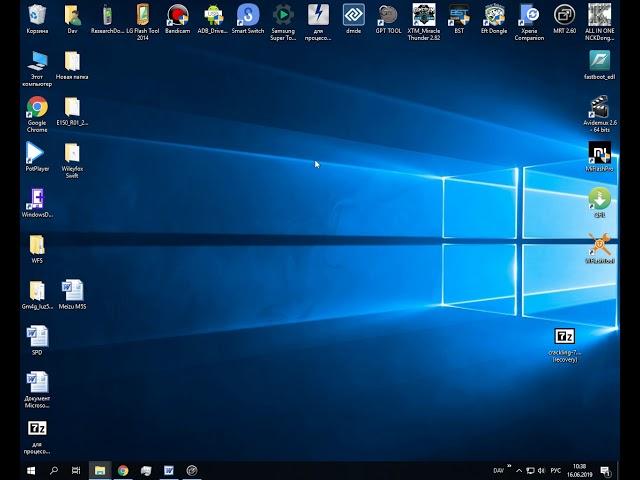Click the round app icon next to Word on taskbar
Viewport: 640px width, 480px height.
[192, 471]
